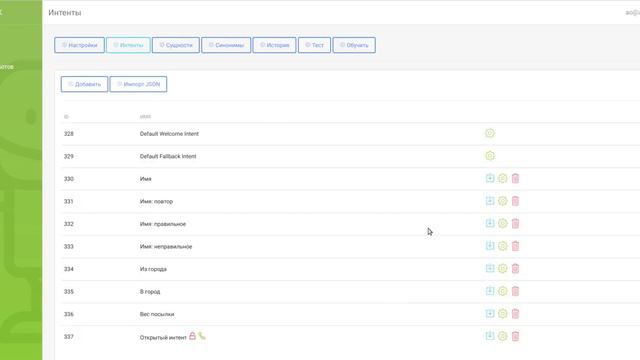This screenshot has width=640, height=360.
Task: Click blue download icon for Вес посылки
Action: (490, 313)
